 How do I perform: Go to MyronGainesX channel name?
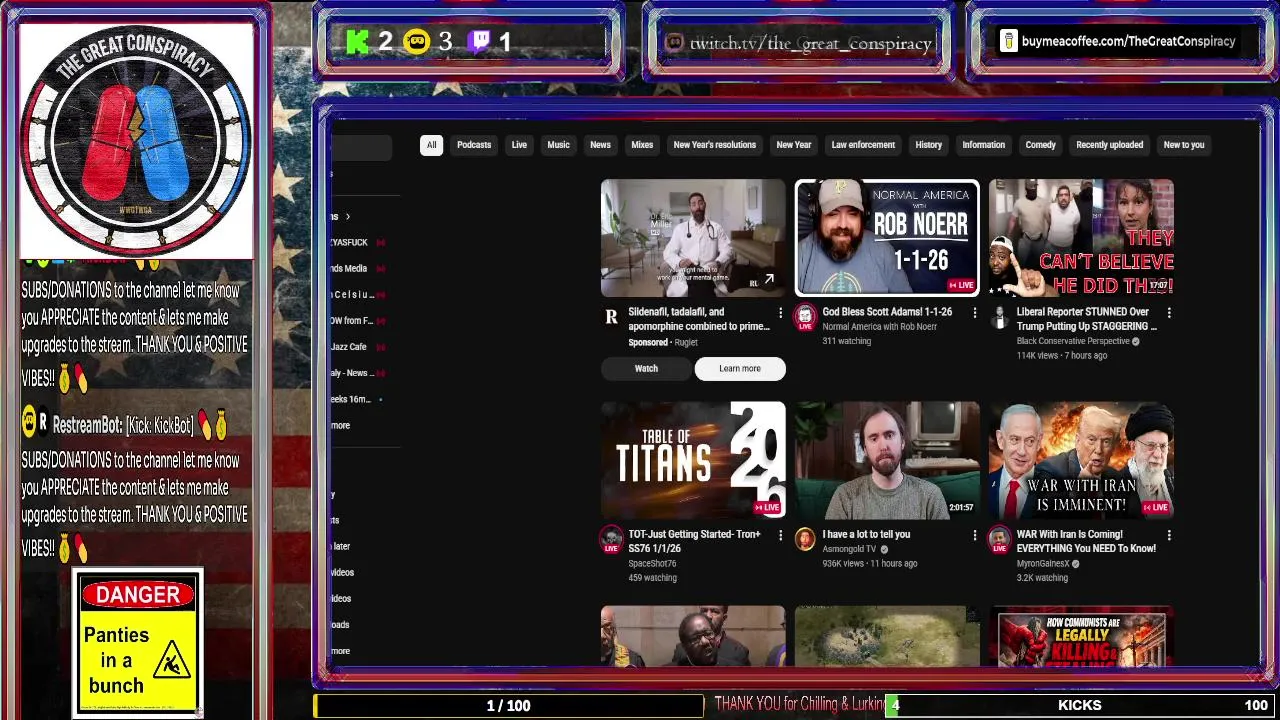coord(1042,563)
